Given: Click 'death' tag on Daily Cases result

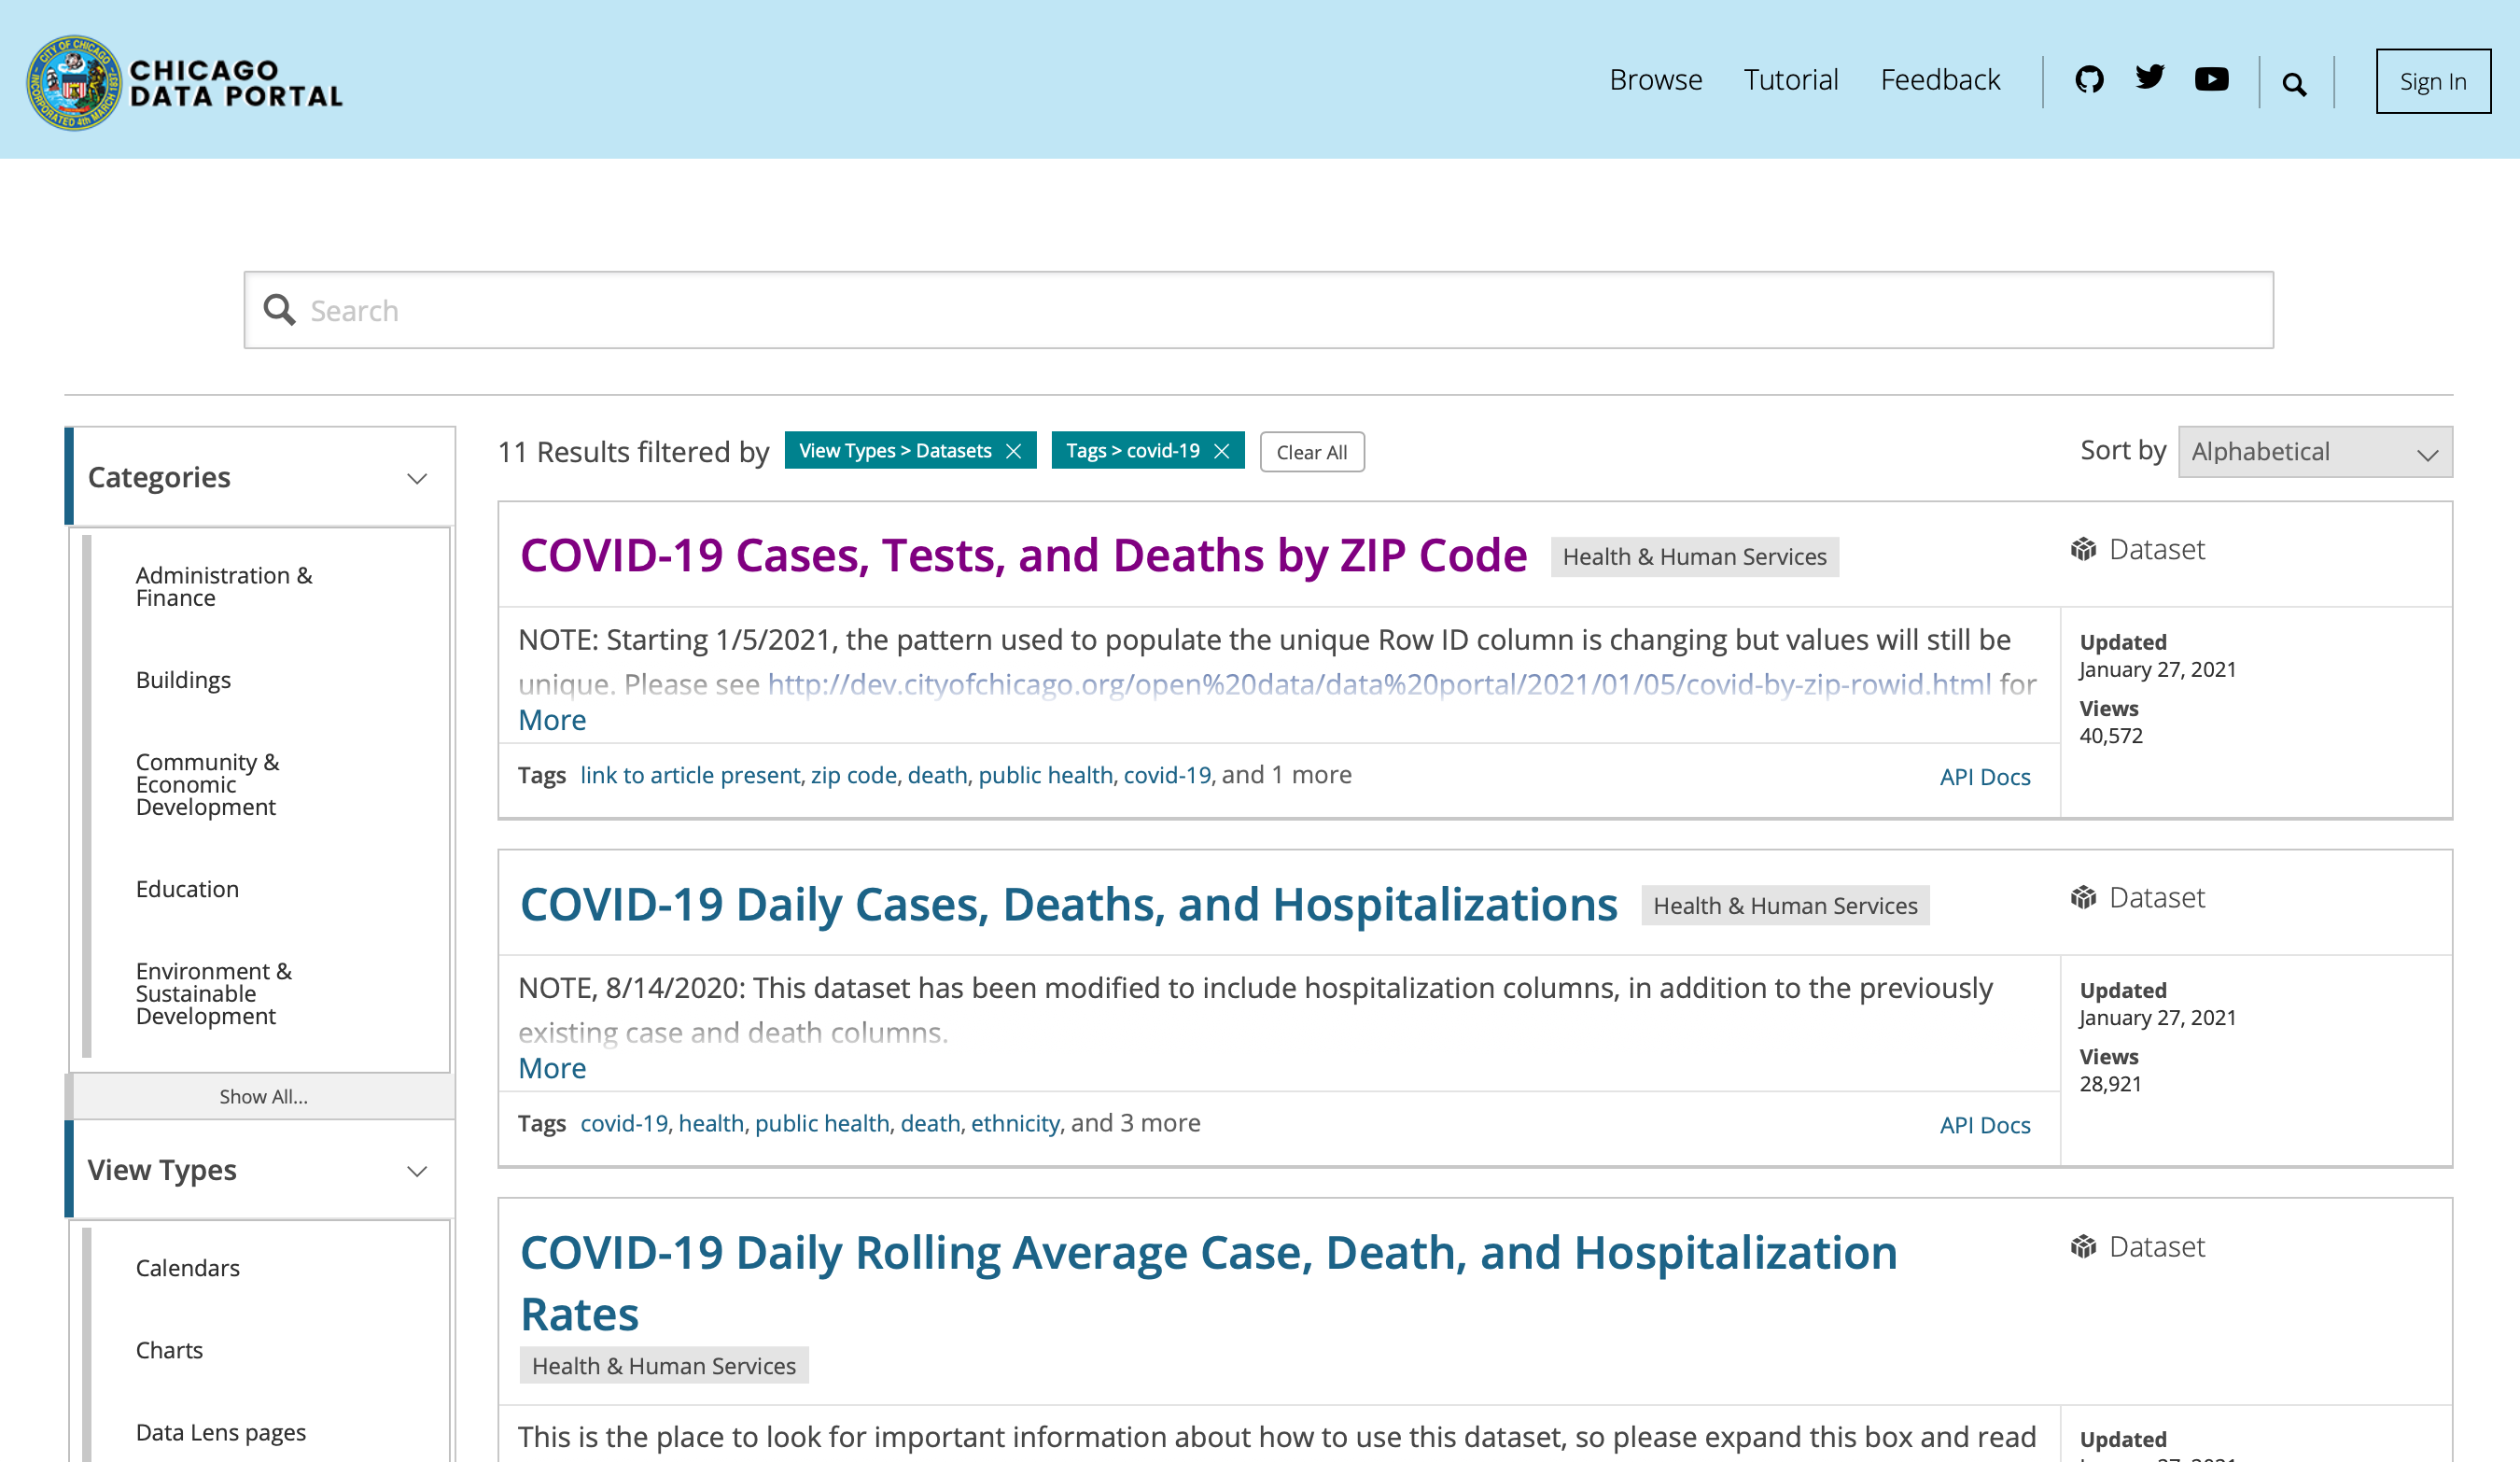Looking at the screenshot, I should (x=930, y=1123).
